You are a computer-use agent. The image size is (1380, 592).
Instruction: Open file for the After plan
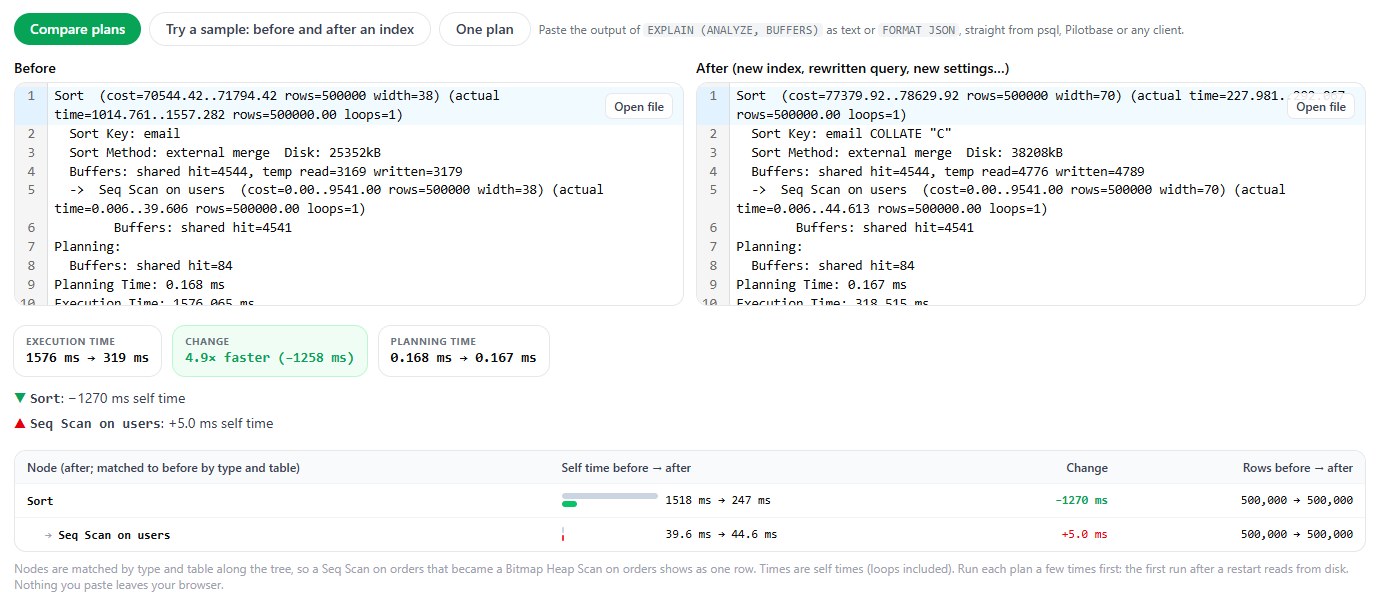[1320, 107]
